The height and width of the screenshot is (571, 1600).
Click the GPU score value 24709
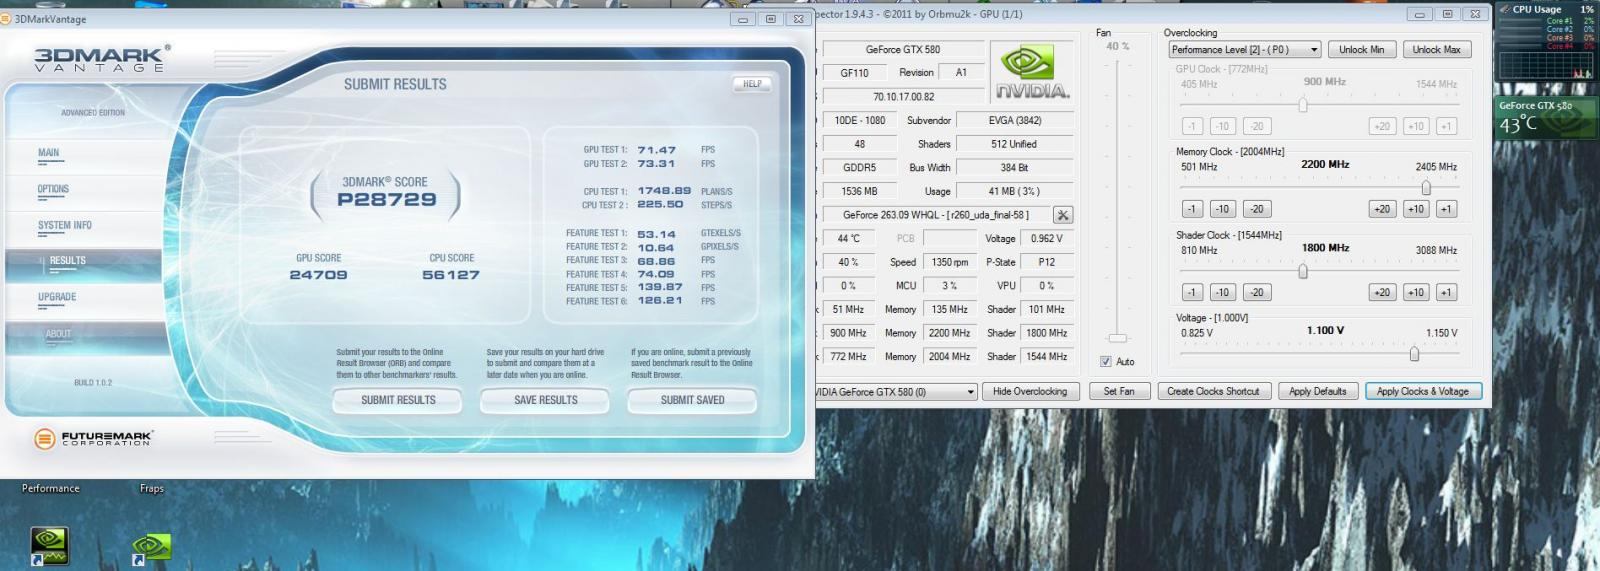(318, 275)
